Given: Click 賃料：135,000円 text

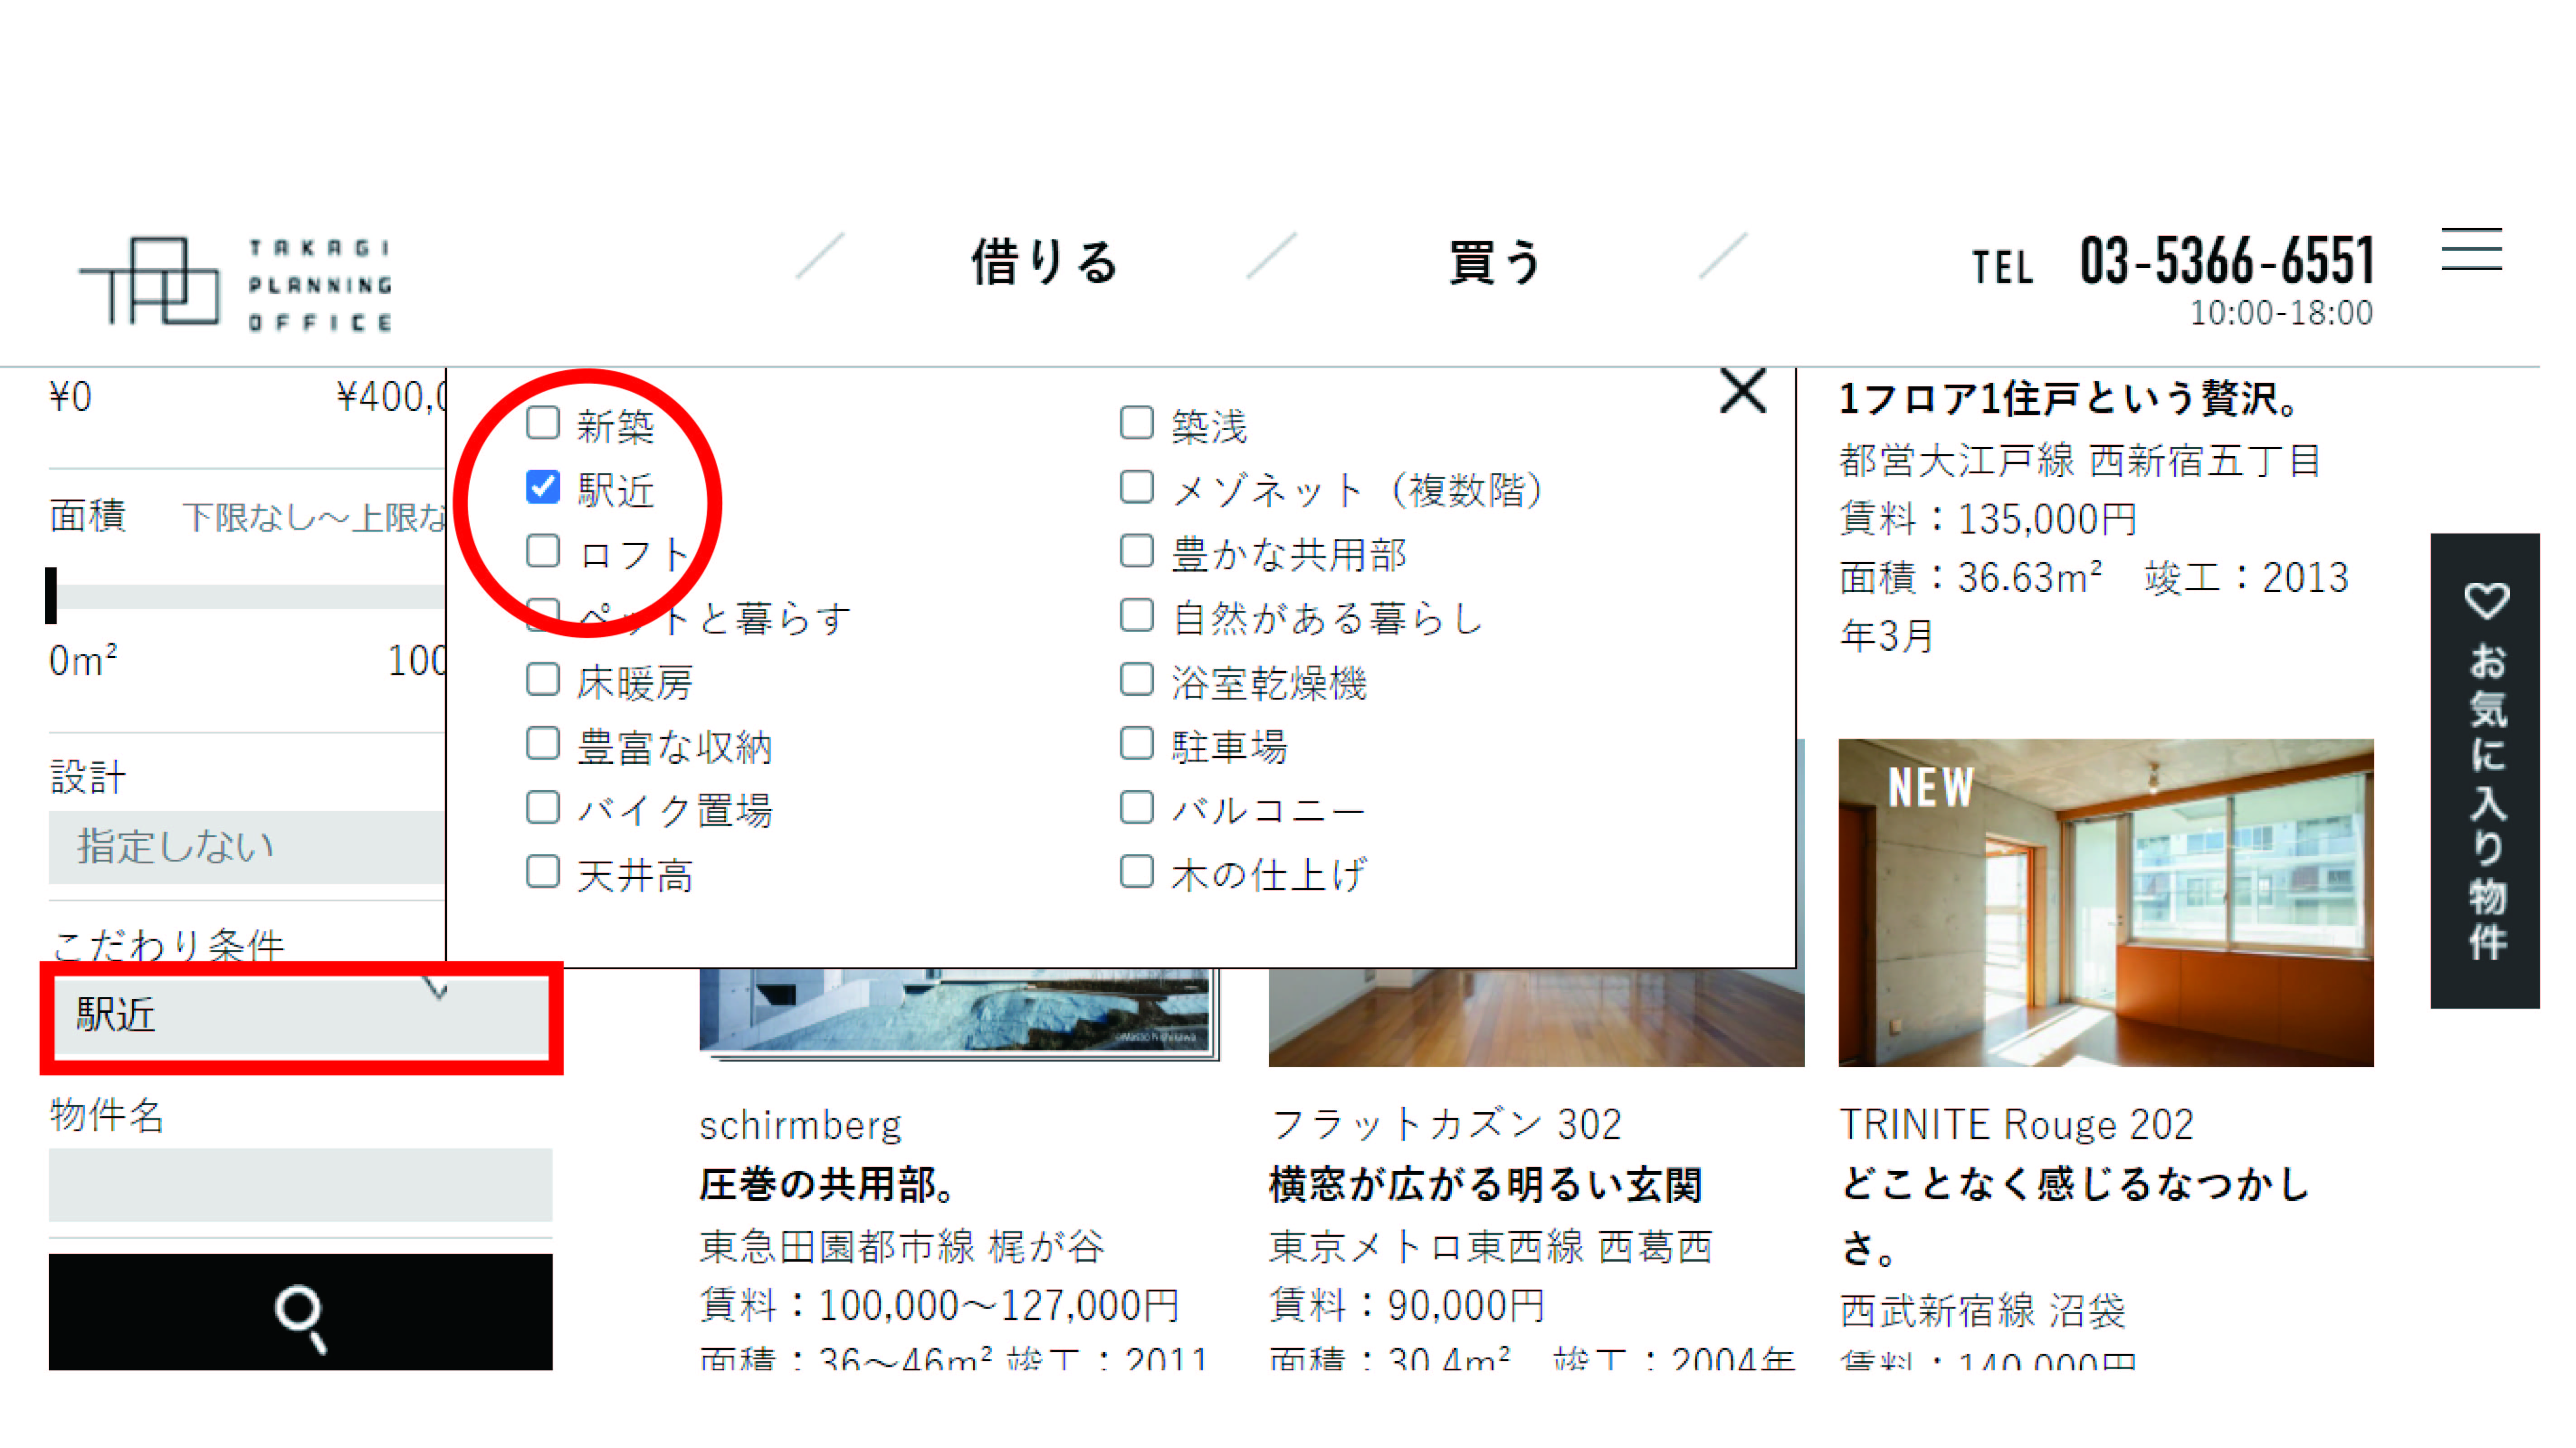Looking at the screenshot, I should coord(1988,519).
